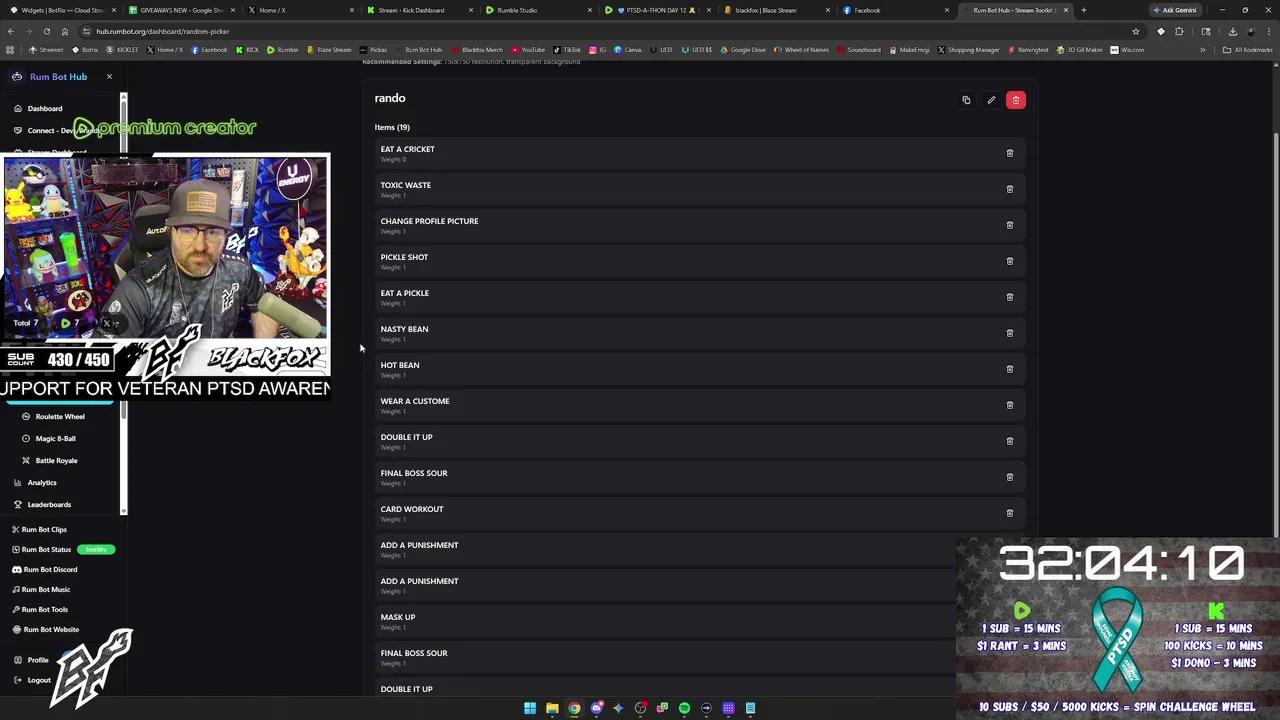1280x720 pixels.
Task: Delete the NASTY BEAN item
Action: coord(1009,333)
